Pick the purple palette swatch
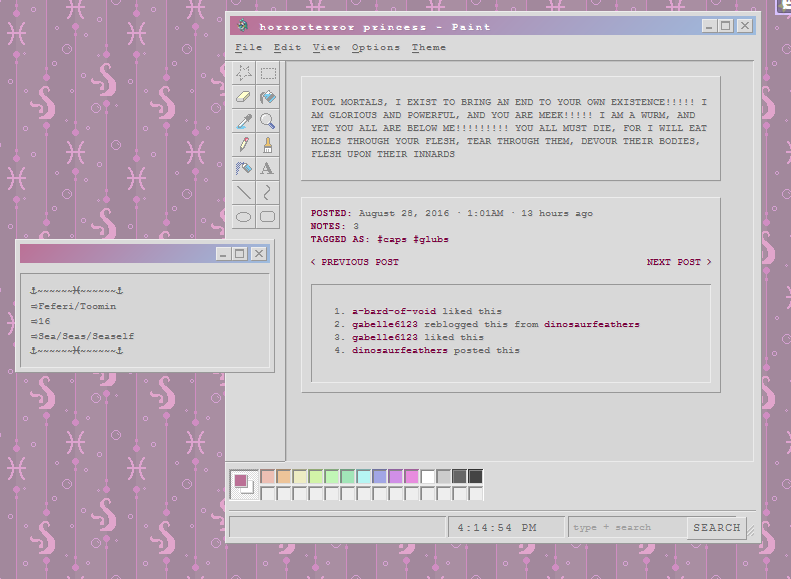The height and width of the screenshot is (579, 791). tap(396, 477)
